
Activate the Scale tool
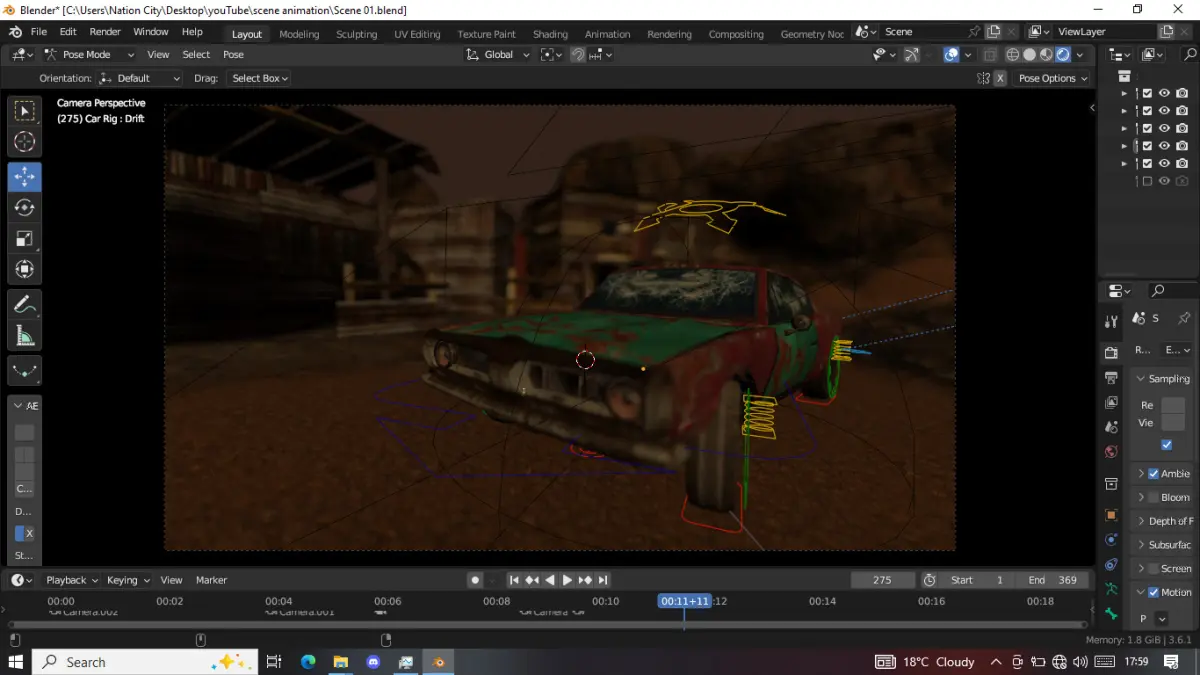[x=25, y=238]
